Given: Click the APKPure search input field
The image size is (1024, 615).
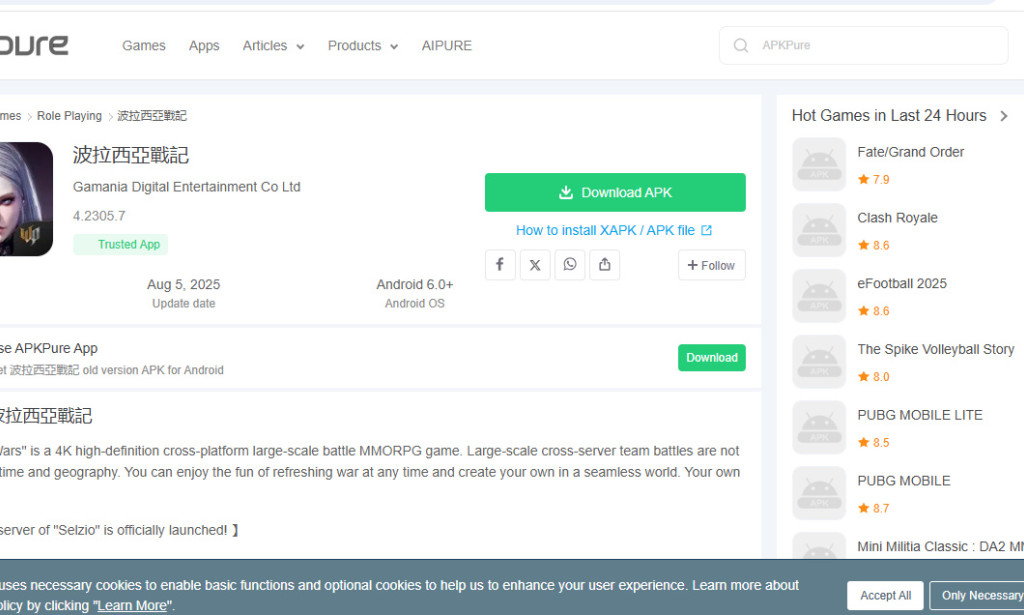Looking at the screenshot, I should 862,45.
